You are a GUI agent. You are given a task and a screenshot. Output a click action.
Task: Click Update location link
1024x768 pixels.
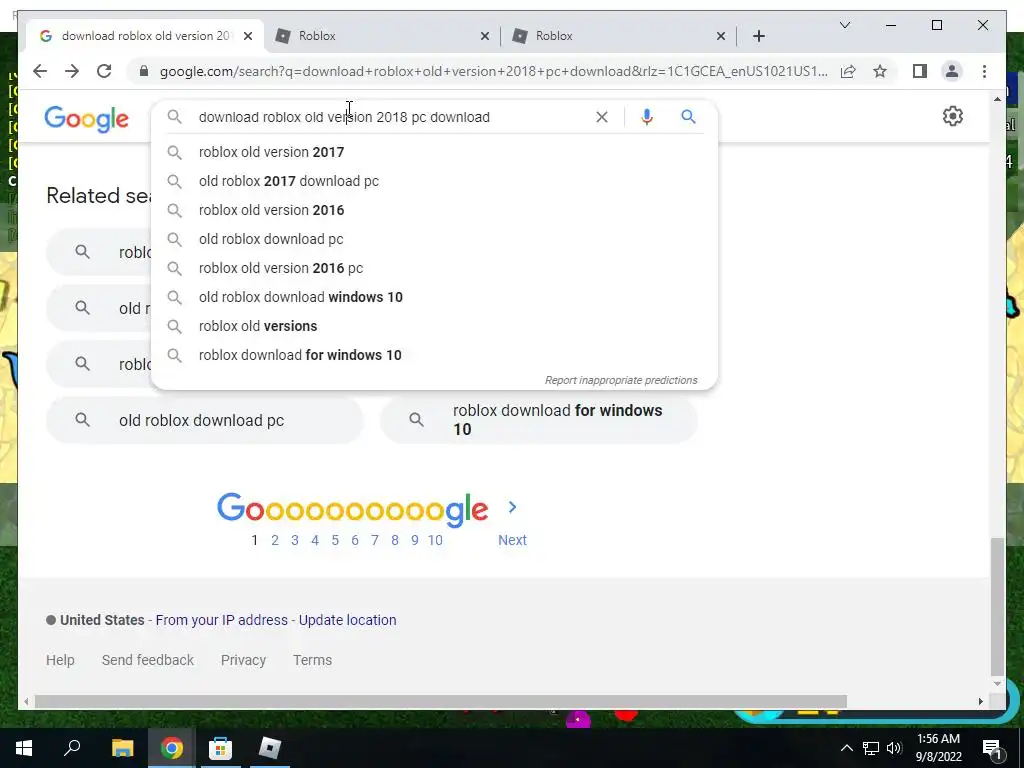click(347, 620)
